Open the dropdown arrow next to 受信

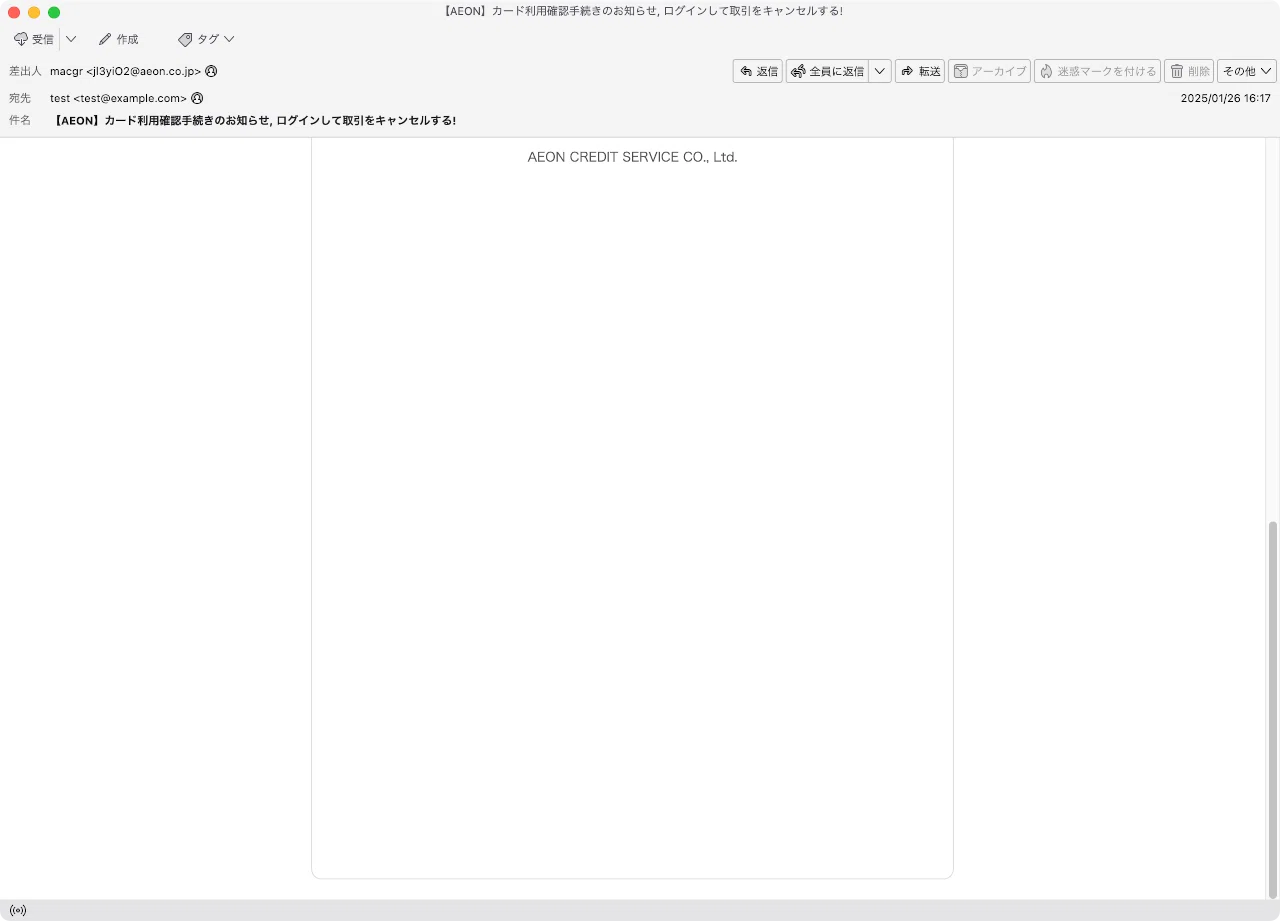pos(71,39)
